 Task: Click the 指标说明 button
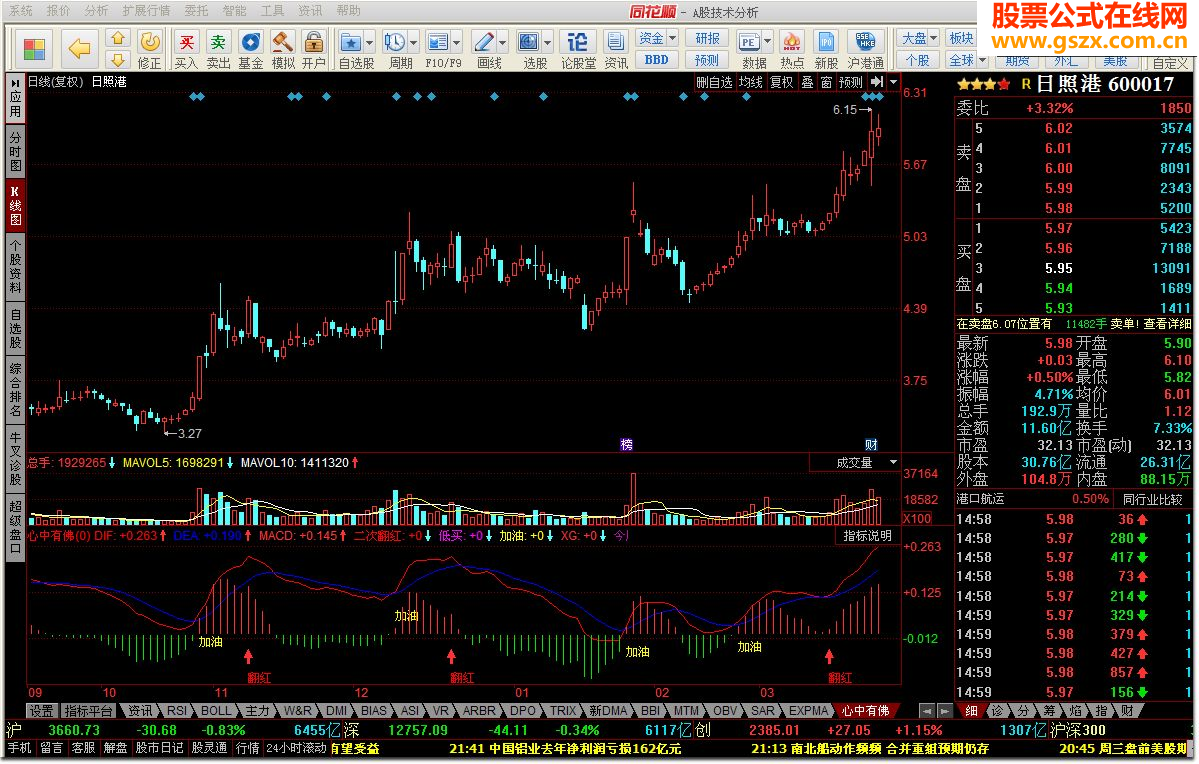pos(867,535)
